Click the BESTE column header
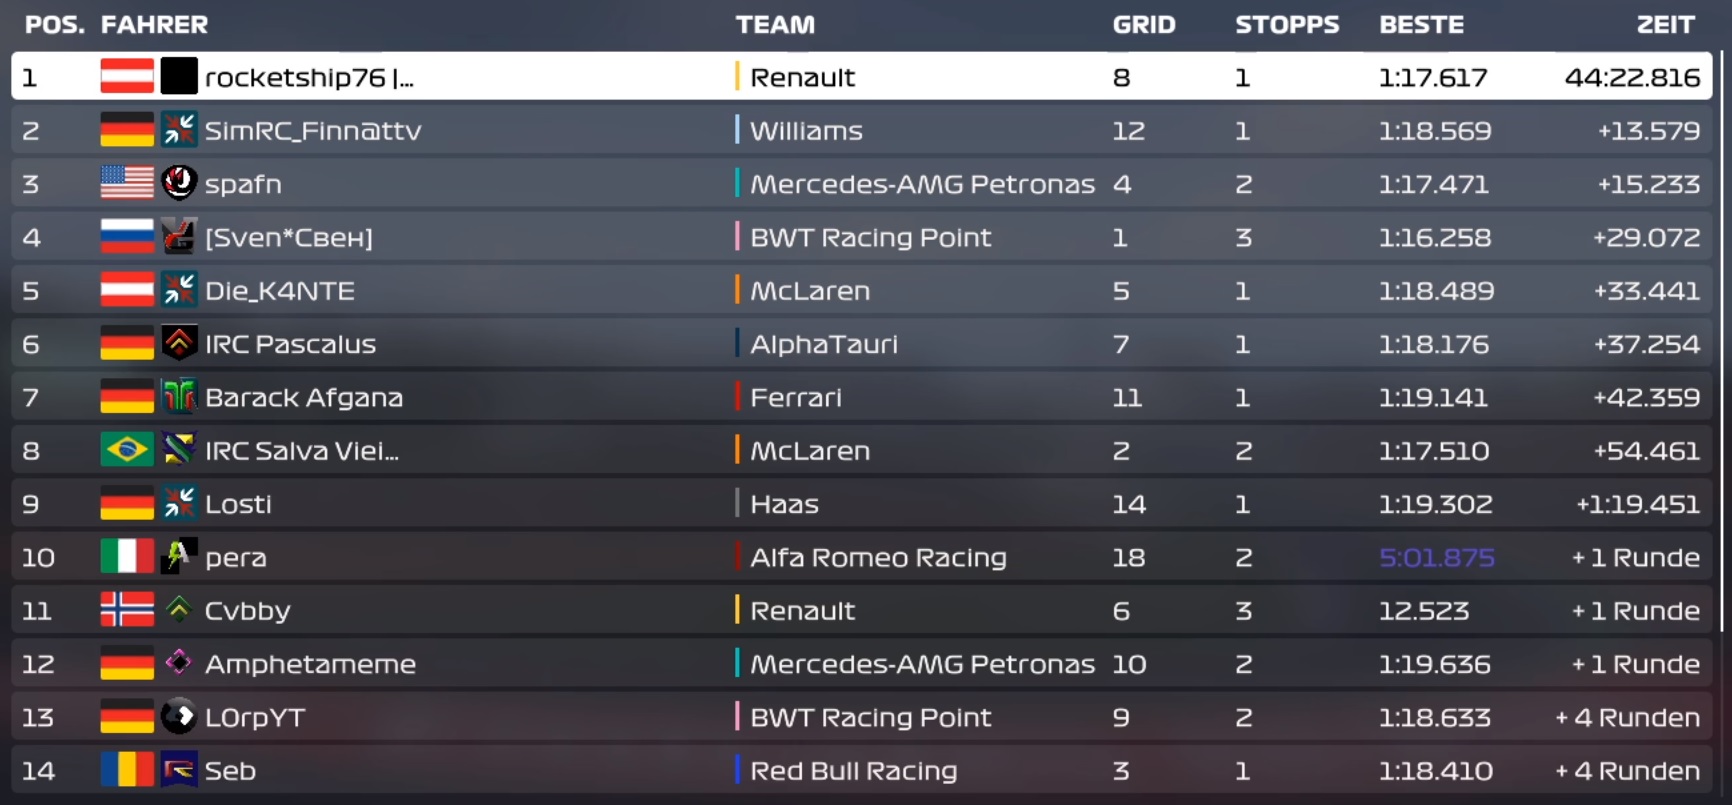Screen dimensions: 1732x805 click(1421, 25)
